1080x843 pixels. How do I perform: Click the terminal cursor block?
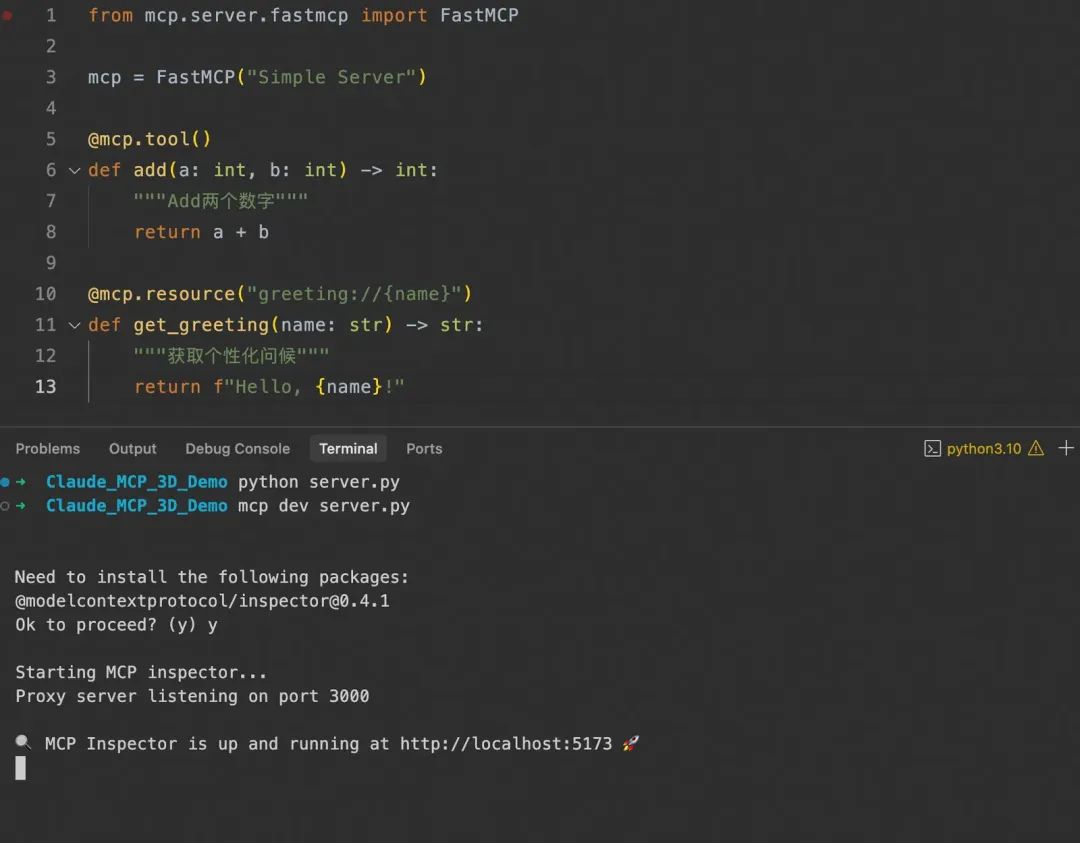coord(20,768)
